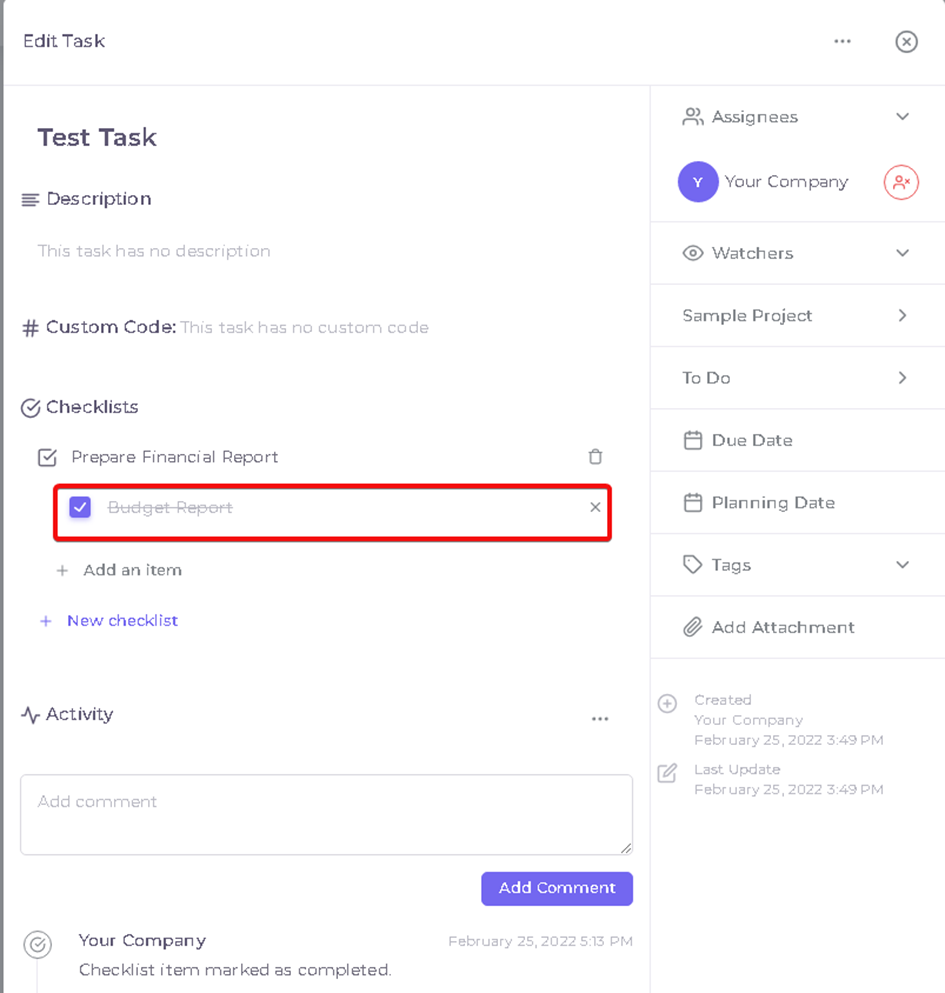
Task: Expand the Assignees dropdown chevron
Action: click(902, 117)
